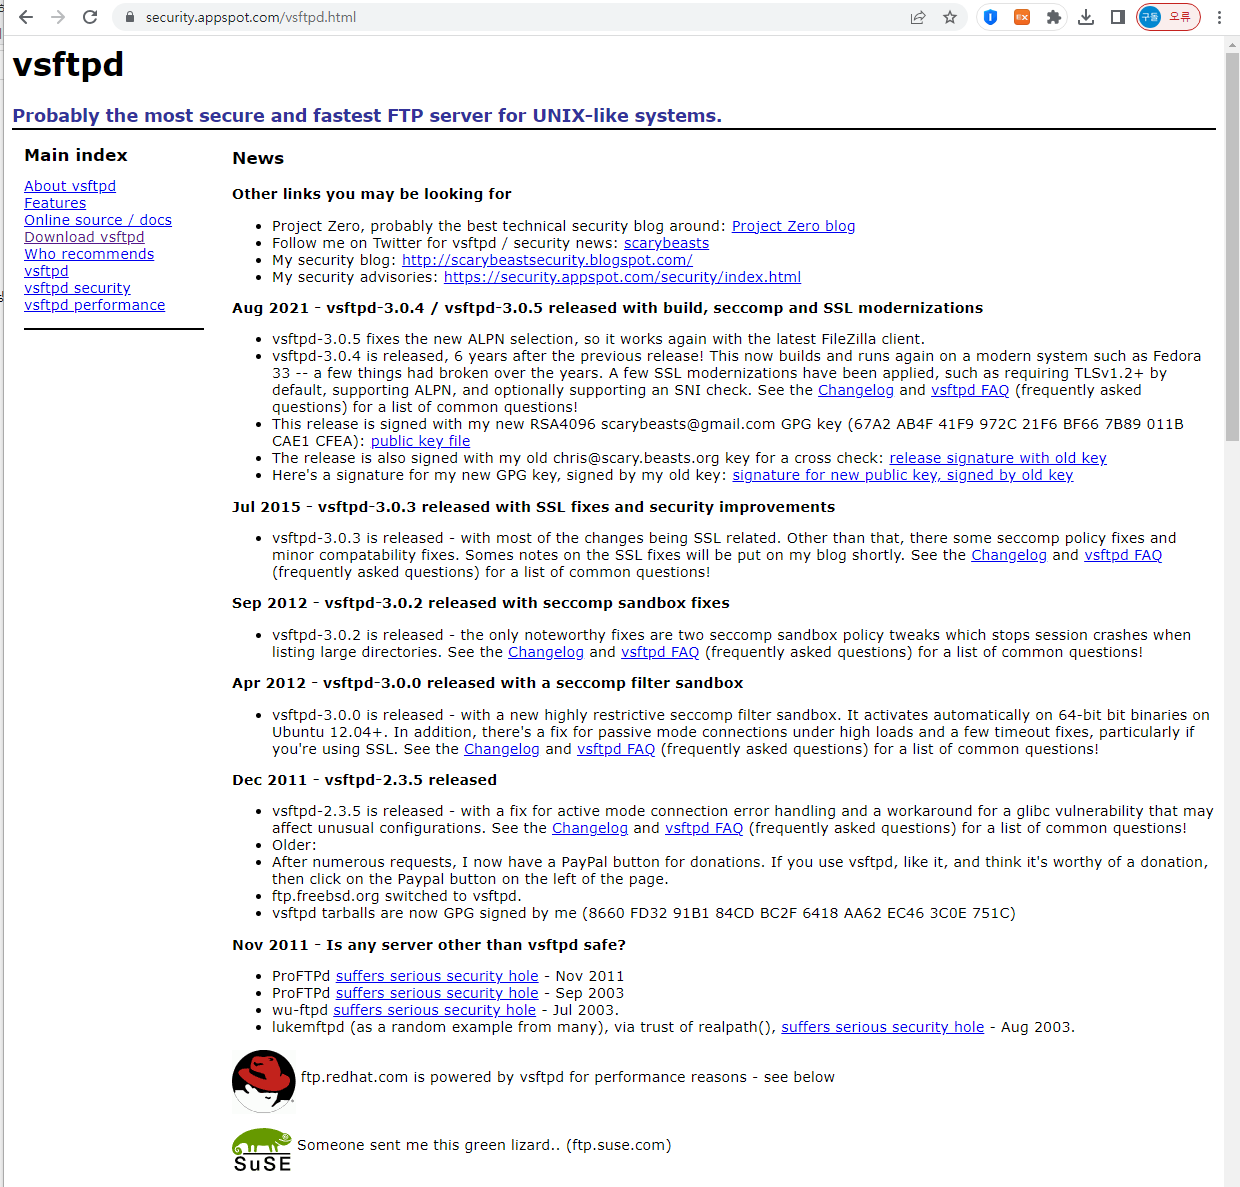Open the Extensions puzzle menu
The image size is (1240, 1187).
point(1054,17)
